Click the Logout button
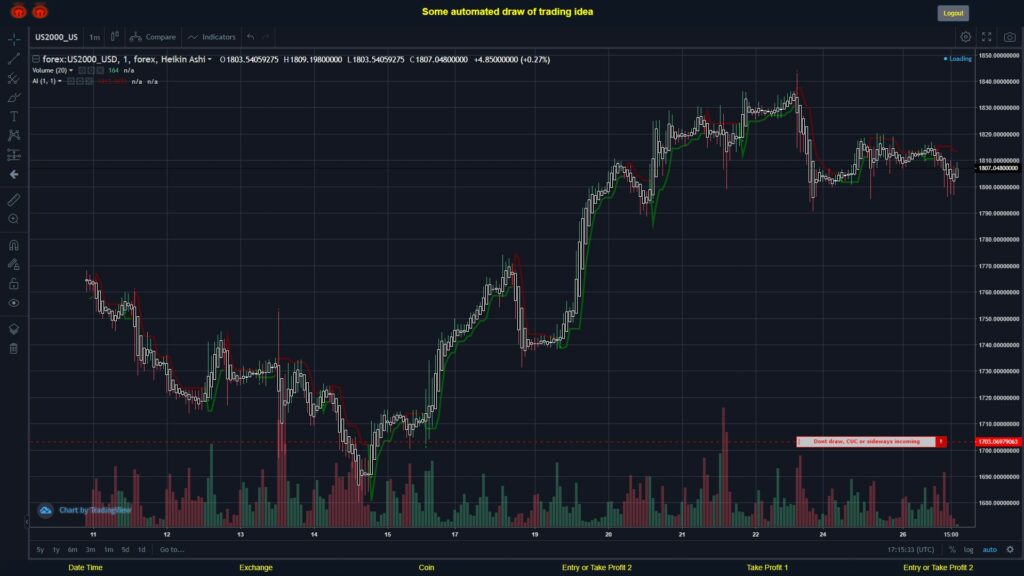The width and height of the screenshot is (1024, 576). tap(953, 13)
